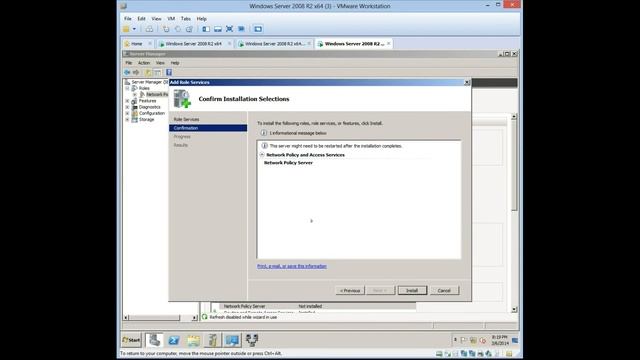This screenshot has height=360, width=640.
Task: Click the Action Center flag tray icon
Action: click(464, 340)
